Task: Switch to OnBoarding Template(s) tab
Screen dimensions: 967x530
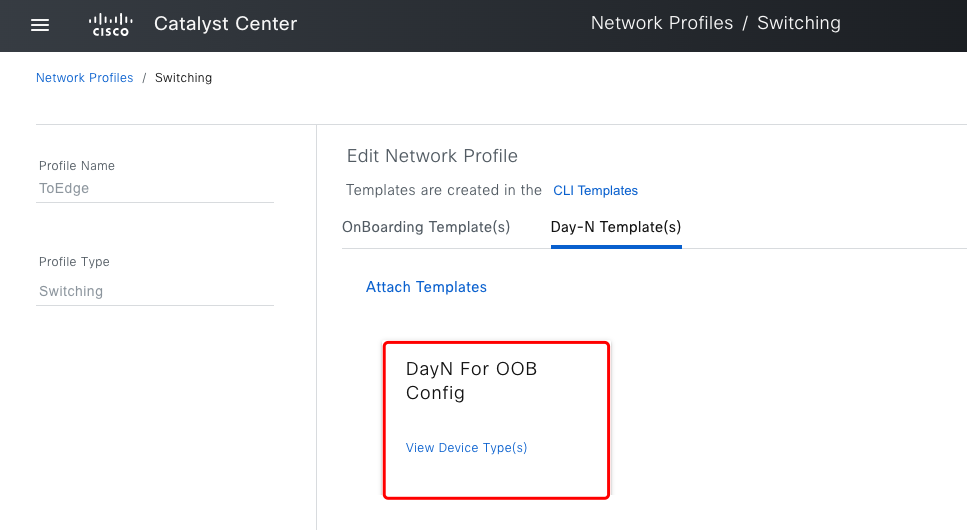Action: [x=426, y=227]
